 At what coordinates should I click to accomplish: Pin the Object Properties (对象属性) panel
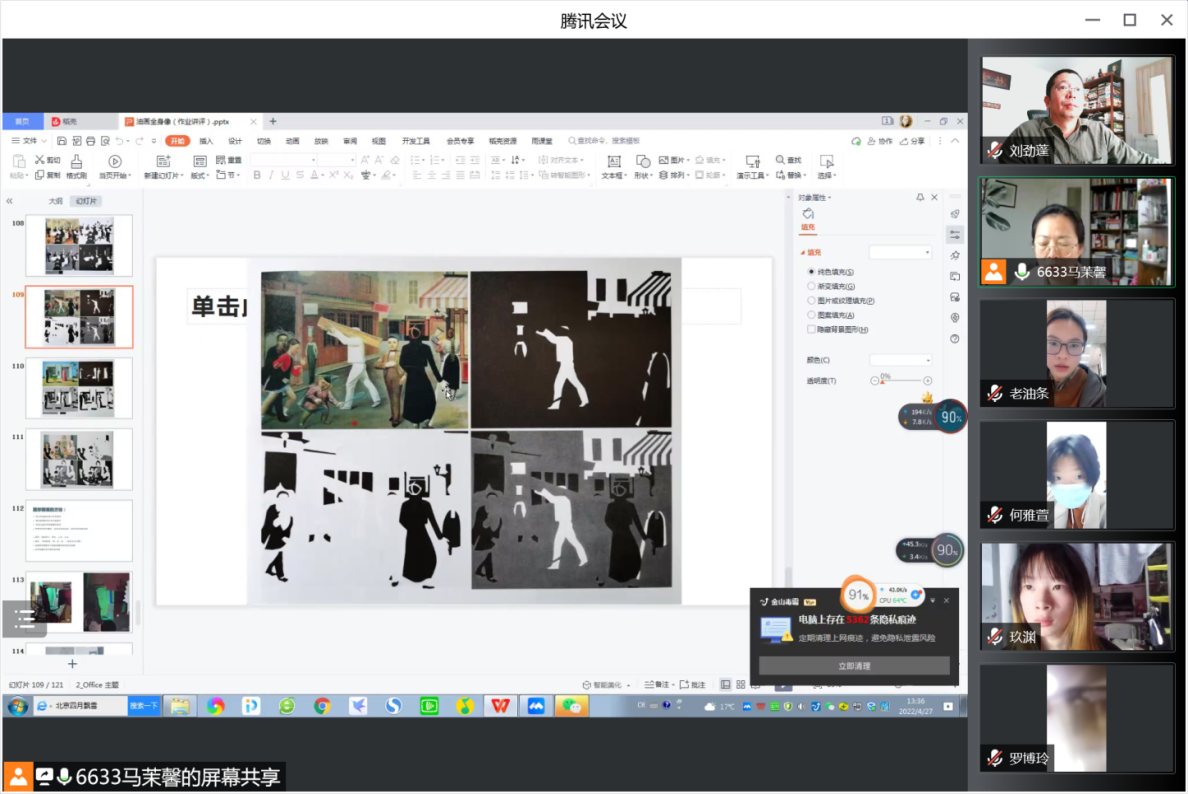click(921, 198)
